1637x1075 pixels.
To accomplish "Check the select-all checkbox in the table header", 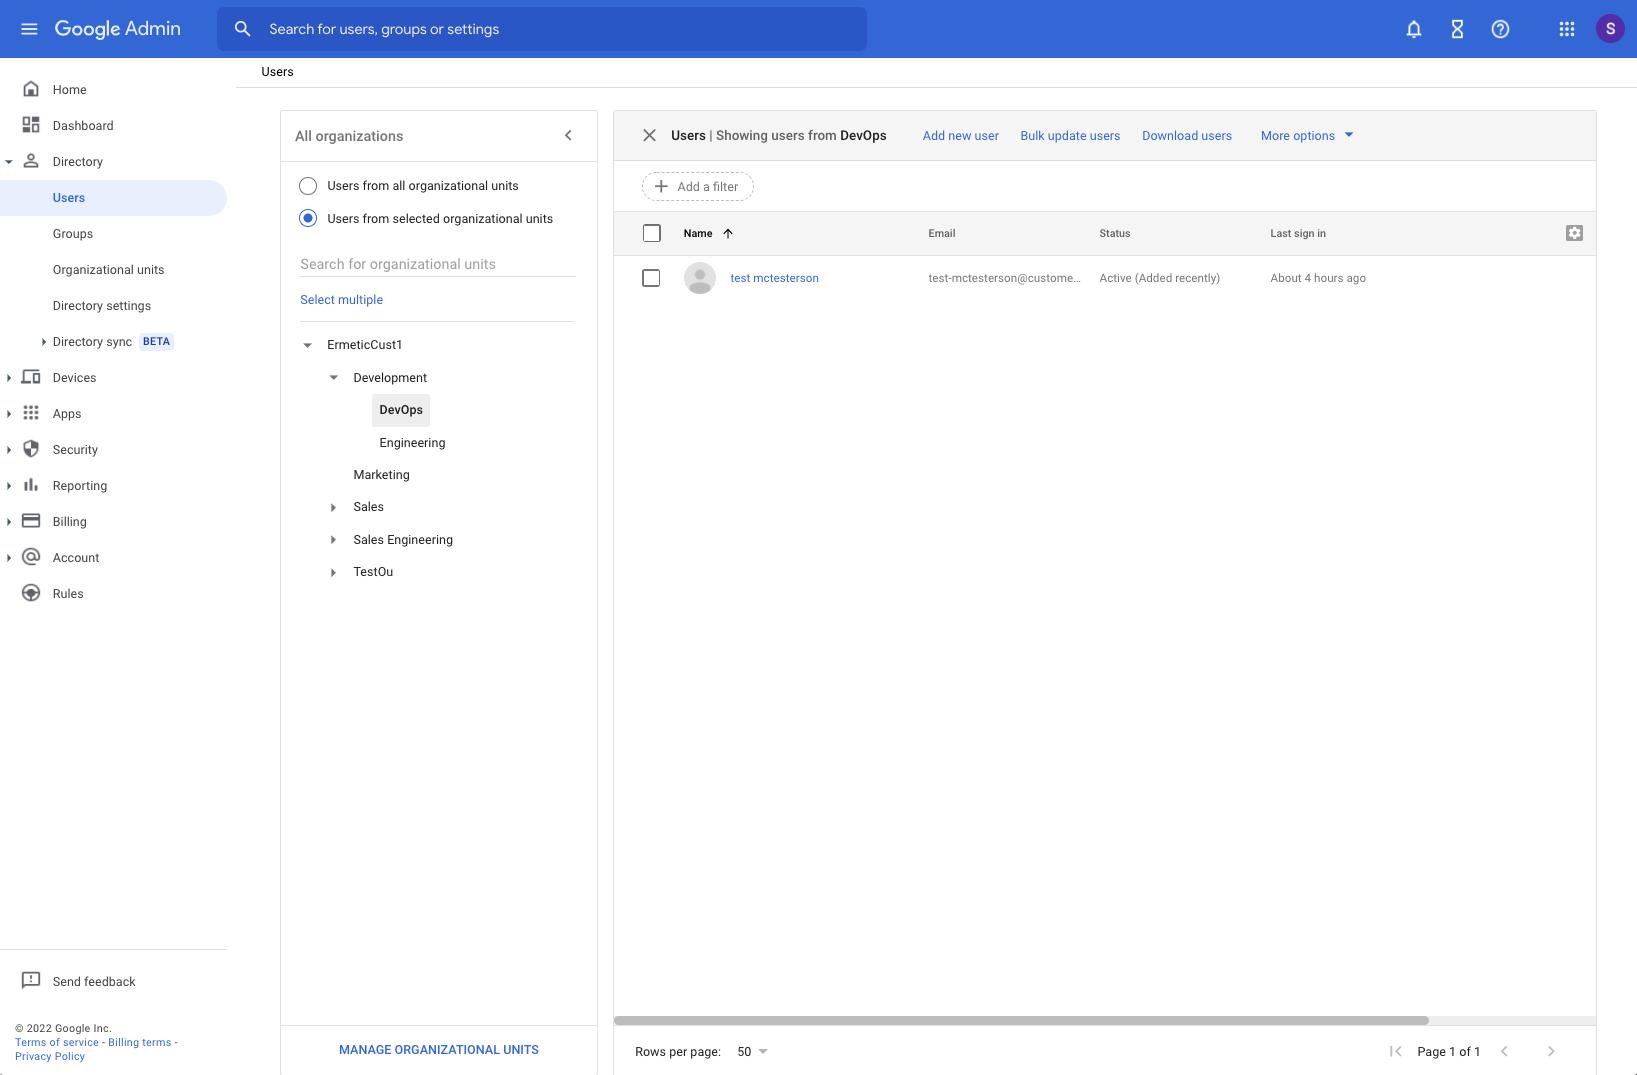I will point(651,232).
